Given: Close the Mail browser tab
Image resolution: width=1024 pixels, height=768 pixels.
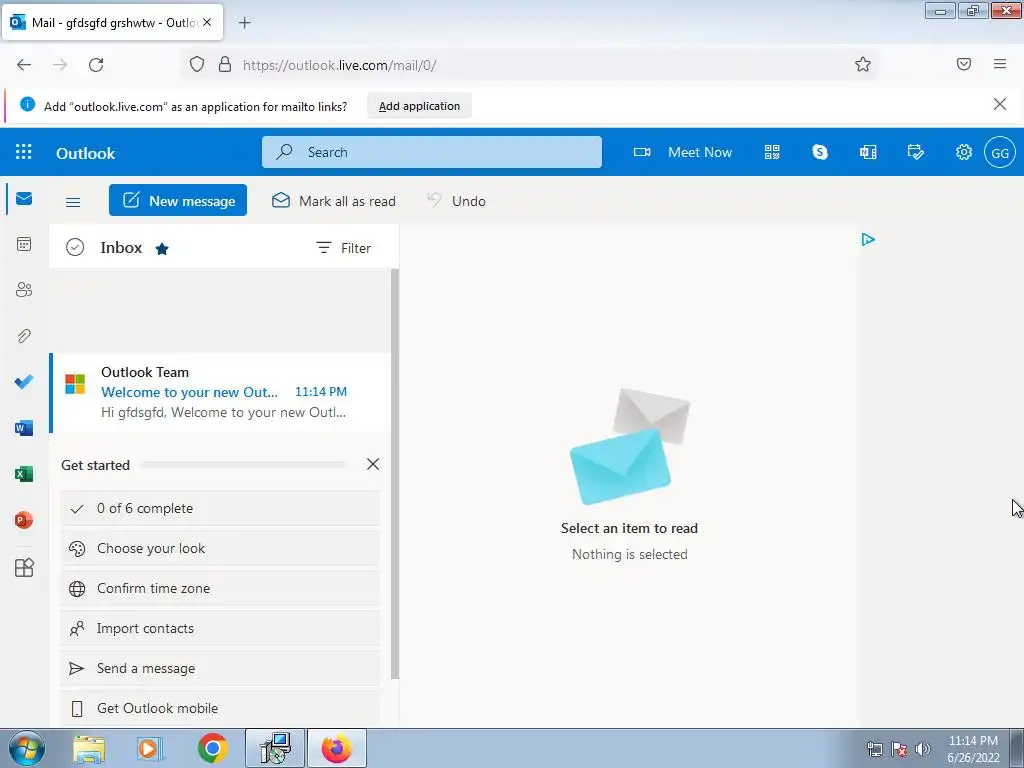Looking at the screenshot, I should click(207, 22).
